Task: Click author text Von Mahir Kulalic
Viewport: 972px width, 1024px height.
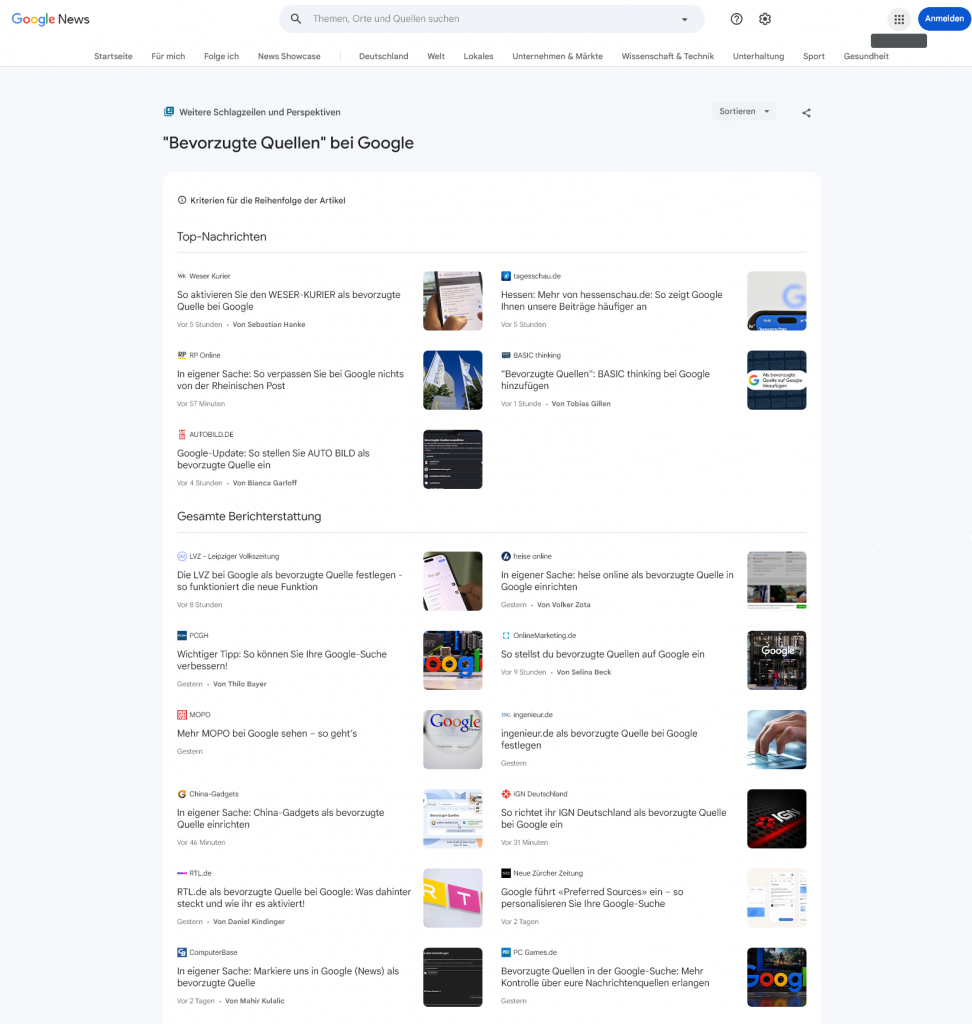Action: coord(255,1000)
